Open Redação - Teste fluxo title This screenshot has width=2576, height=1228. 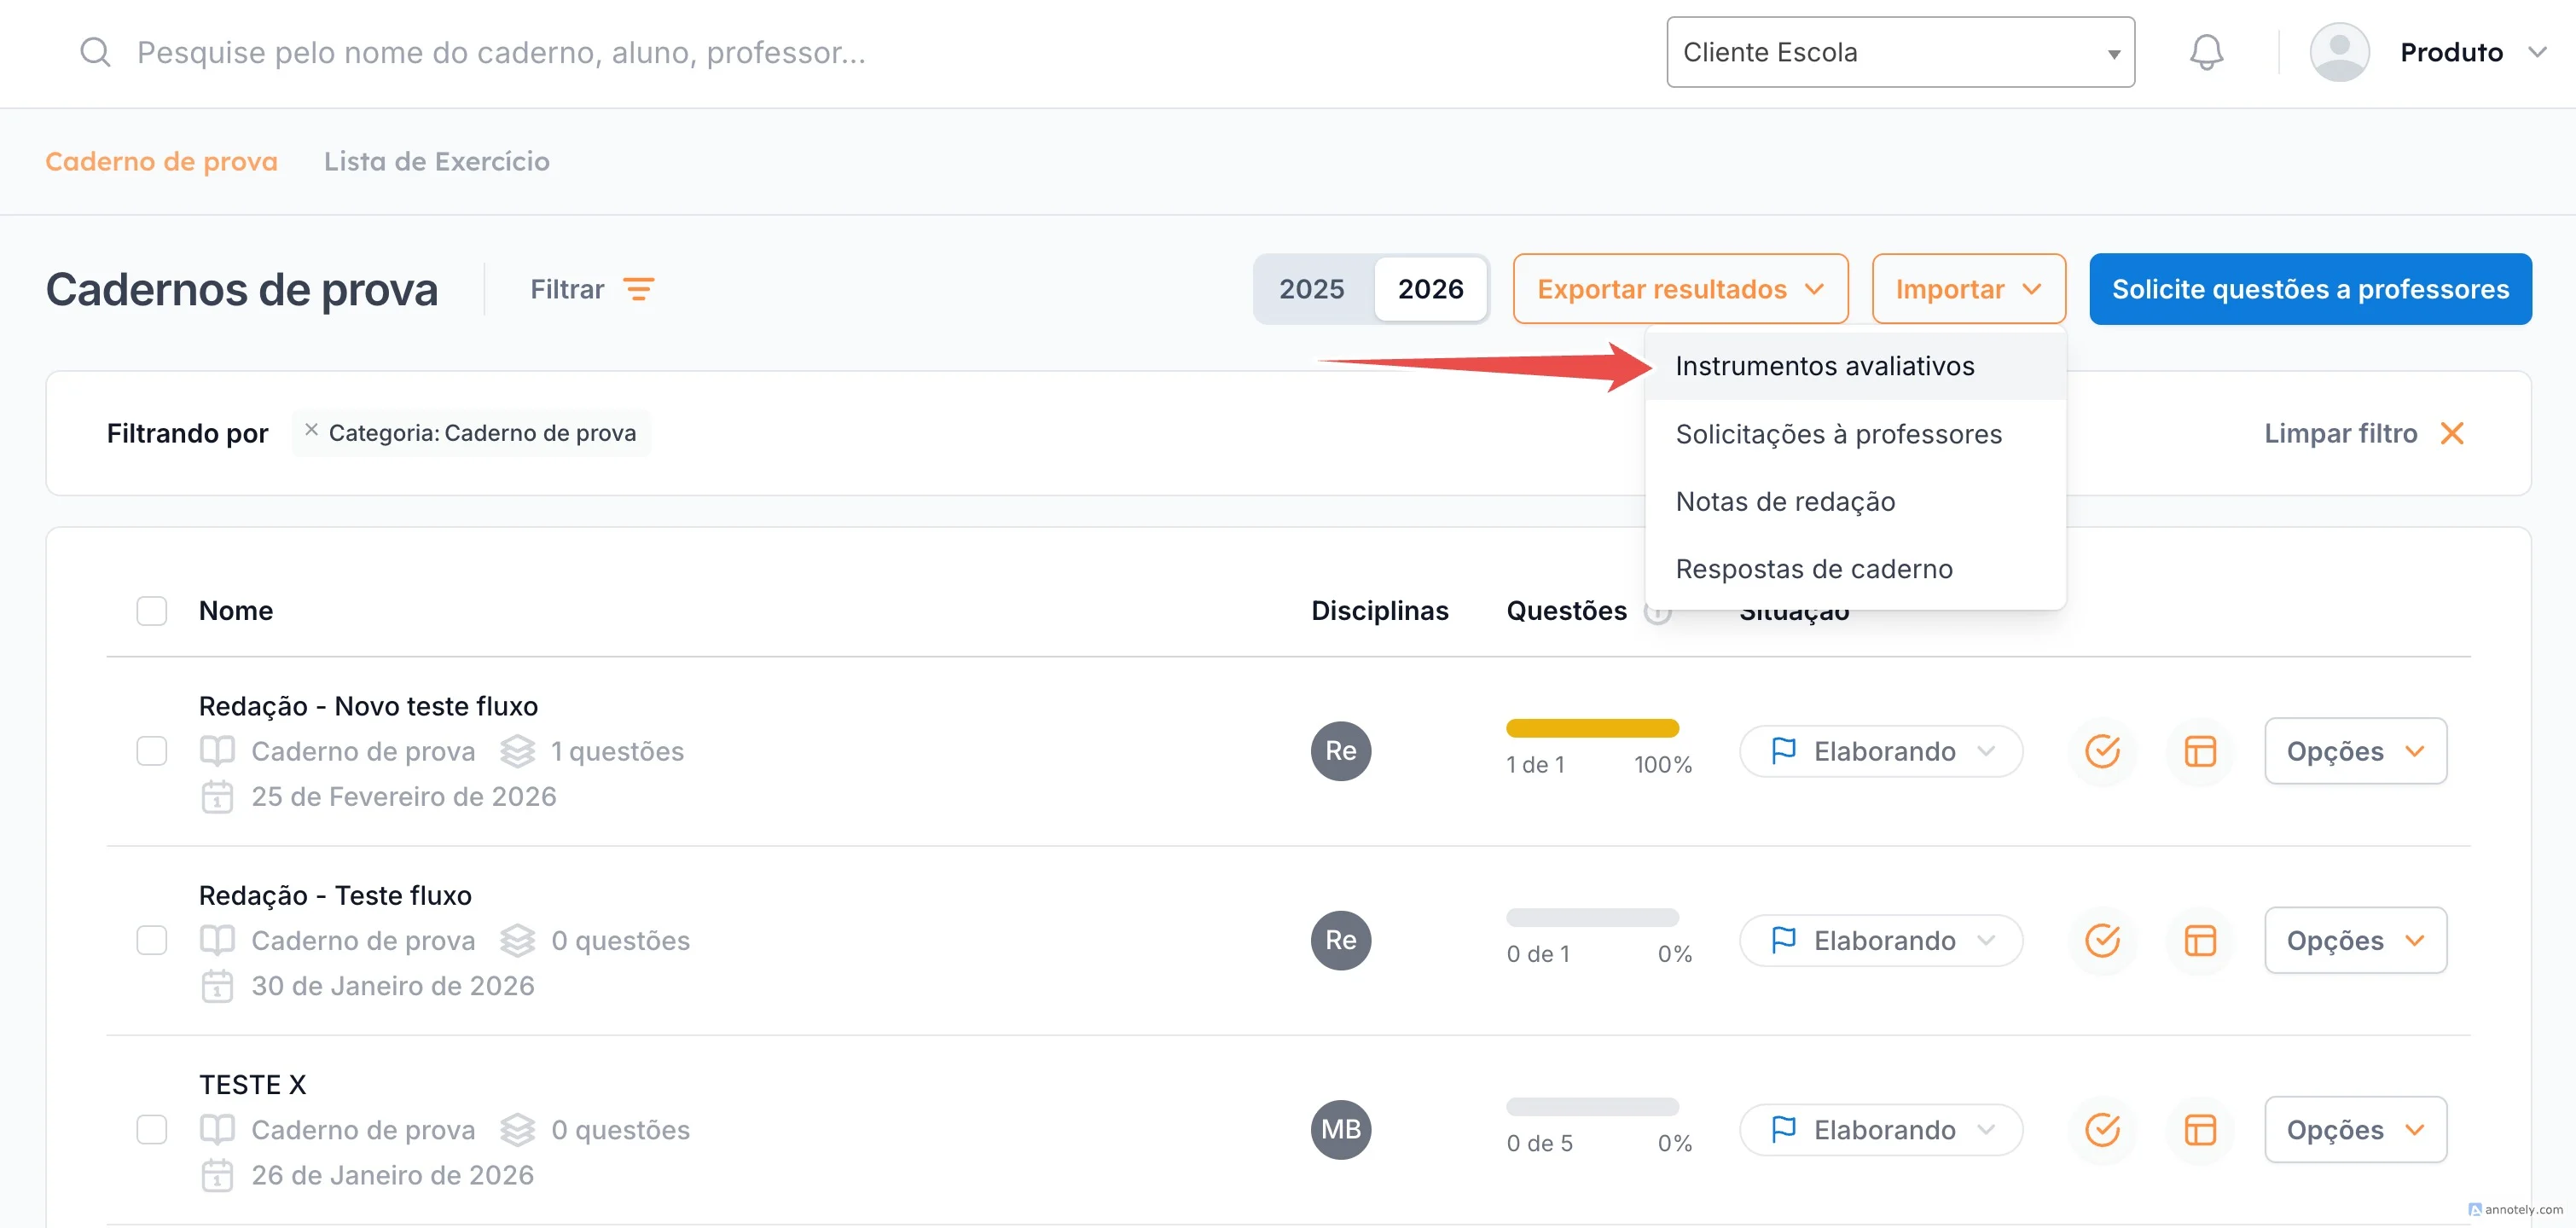coord(335,895)
